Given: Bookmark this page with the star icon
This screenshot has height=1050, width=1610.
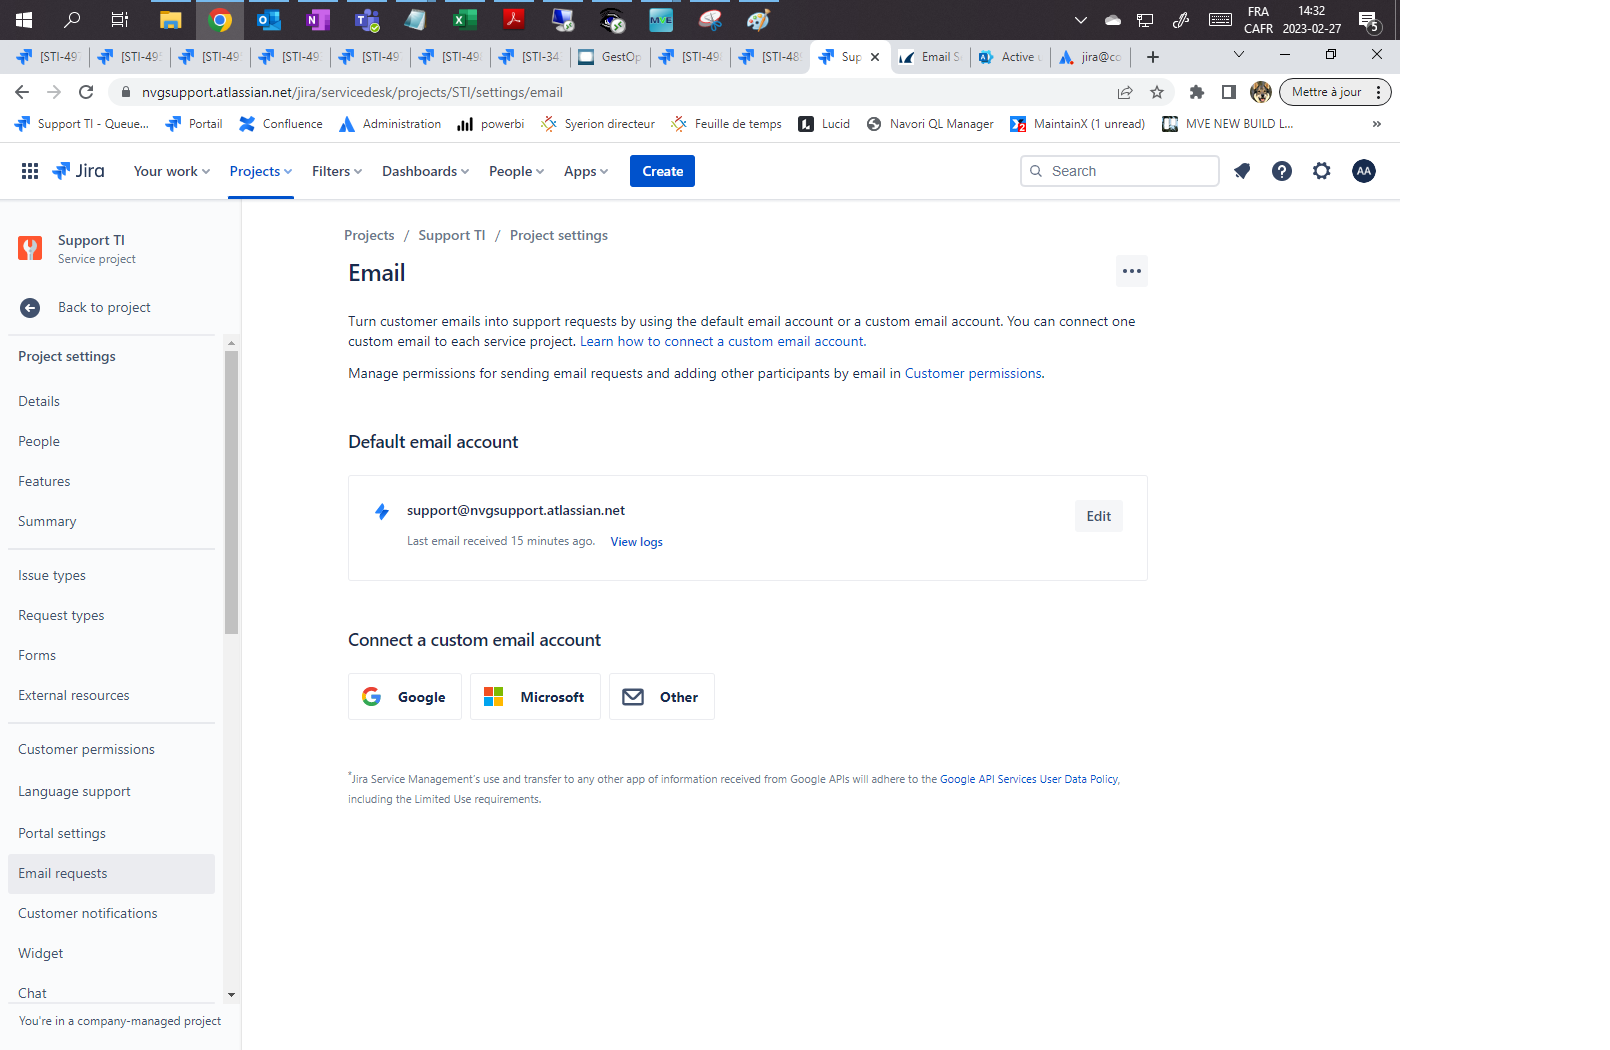Looking at the screenshot, I should point(1157,92).
